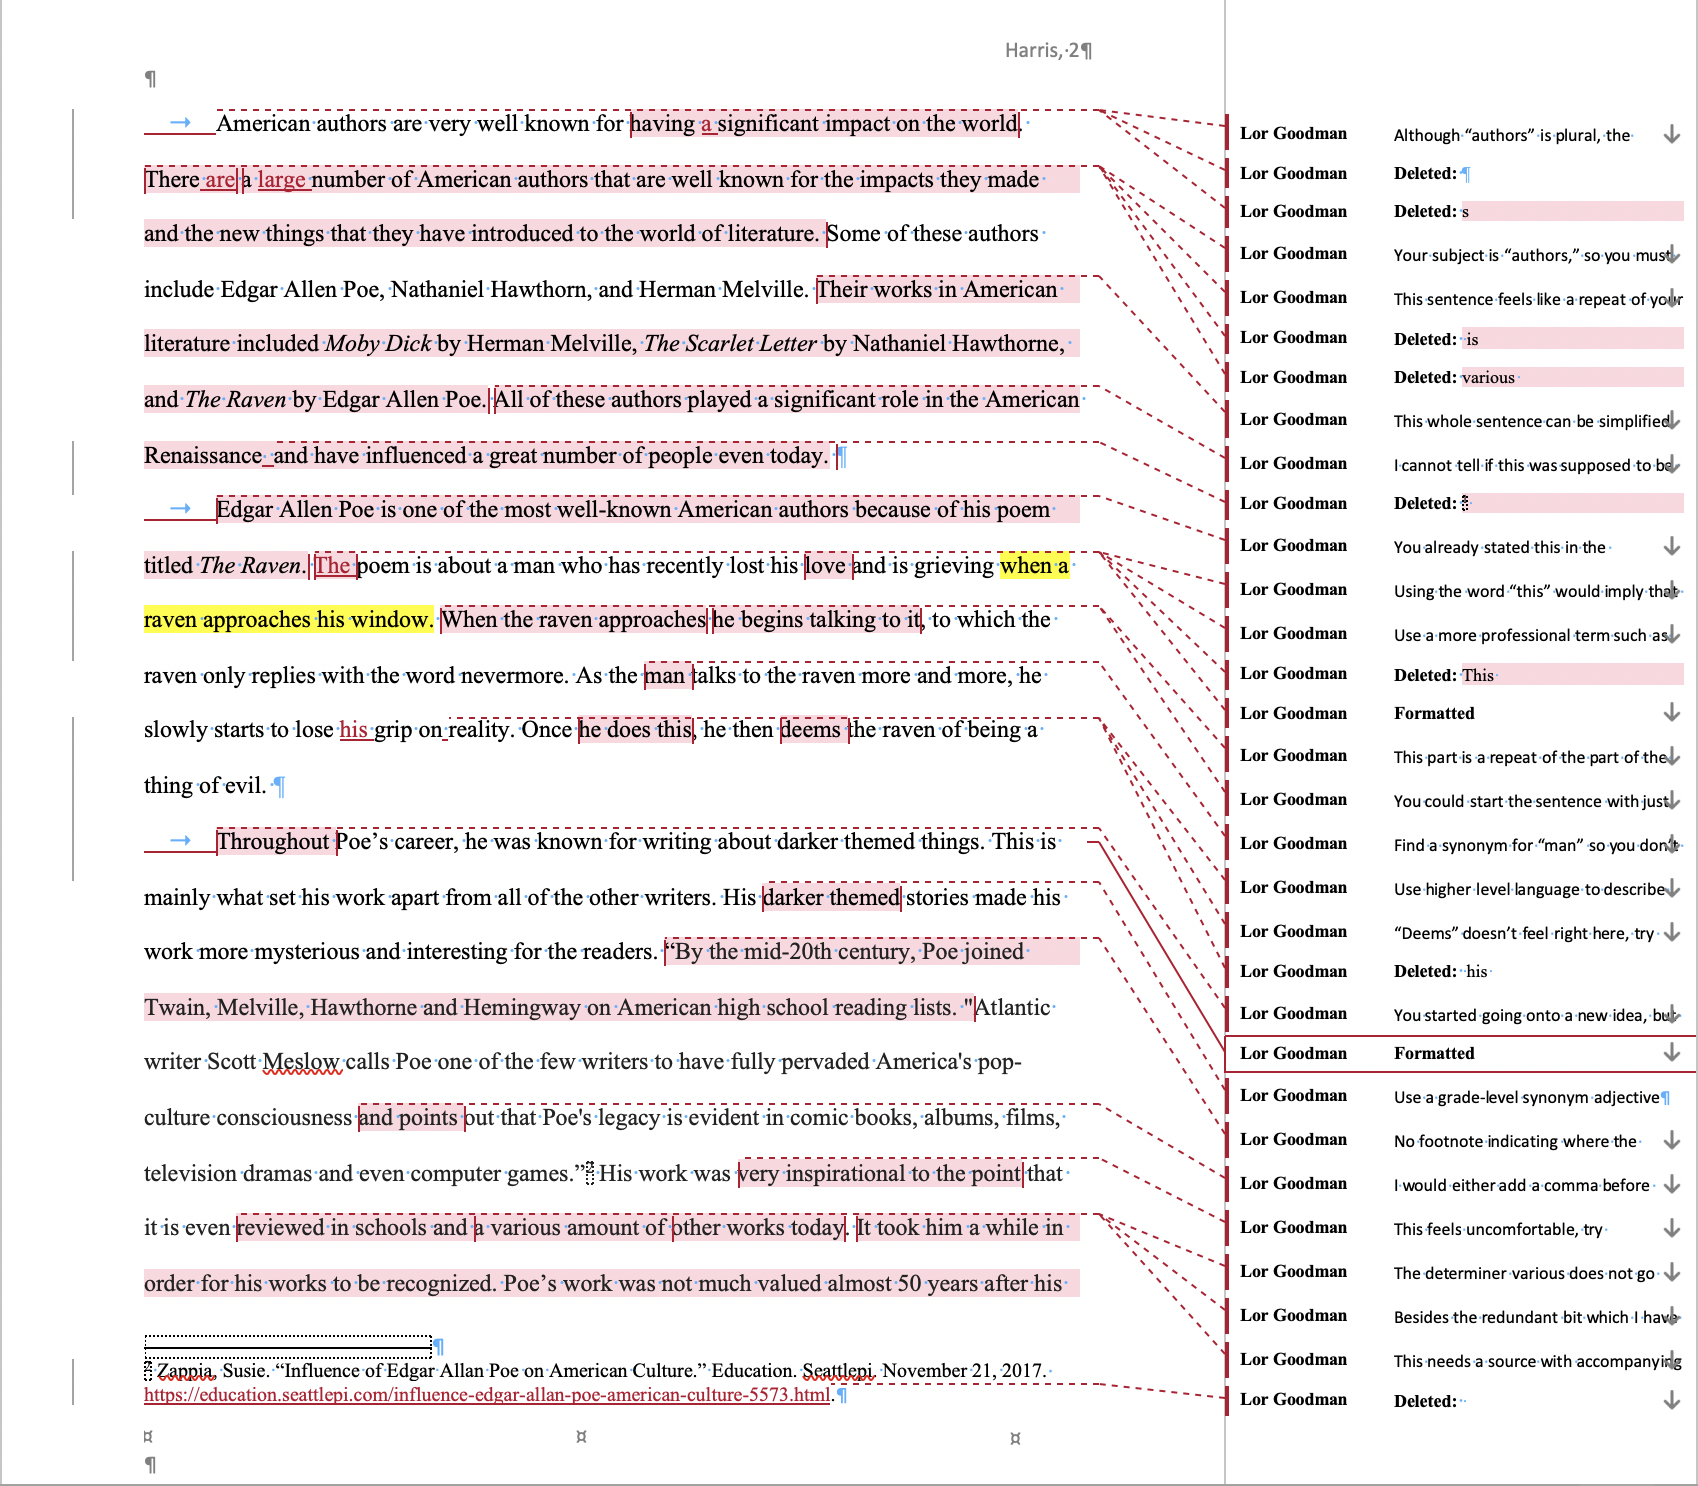Select the 'Use a grade-level synonym adjective' comment
This screenshot has height=1486, width=1698.
pyautogui.click(x=1460, y=1096)
